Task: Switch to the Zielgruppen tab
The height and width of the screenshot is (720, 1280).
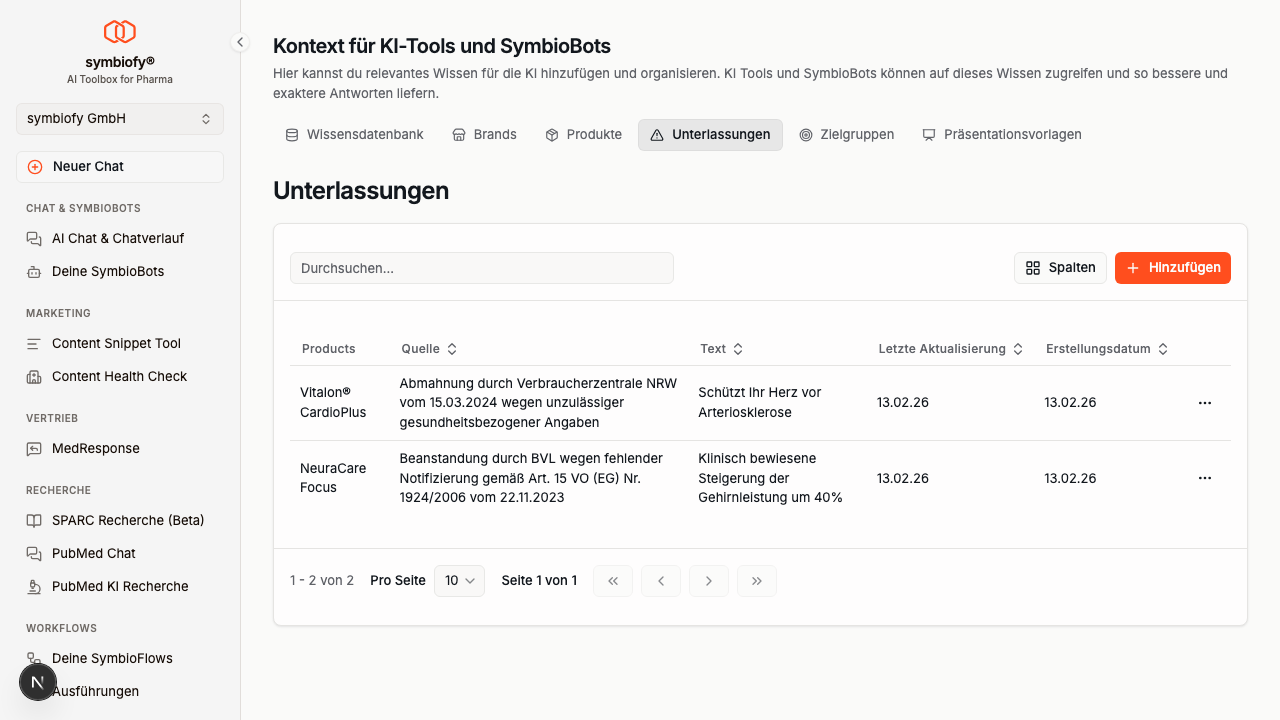Action: point(846,134)
